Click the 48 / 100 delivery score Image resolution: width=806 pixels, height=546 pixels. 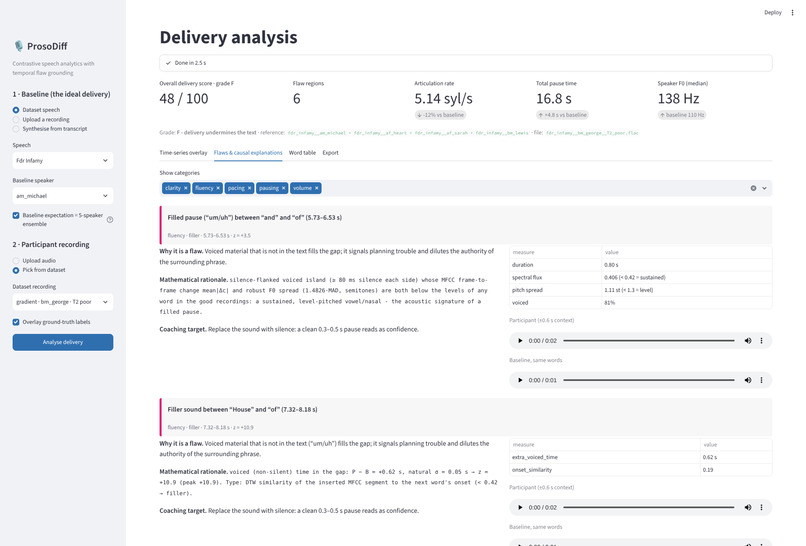[184, 99]
